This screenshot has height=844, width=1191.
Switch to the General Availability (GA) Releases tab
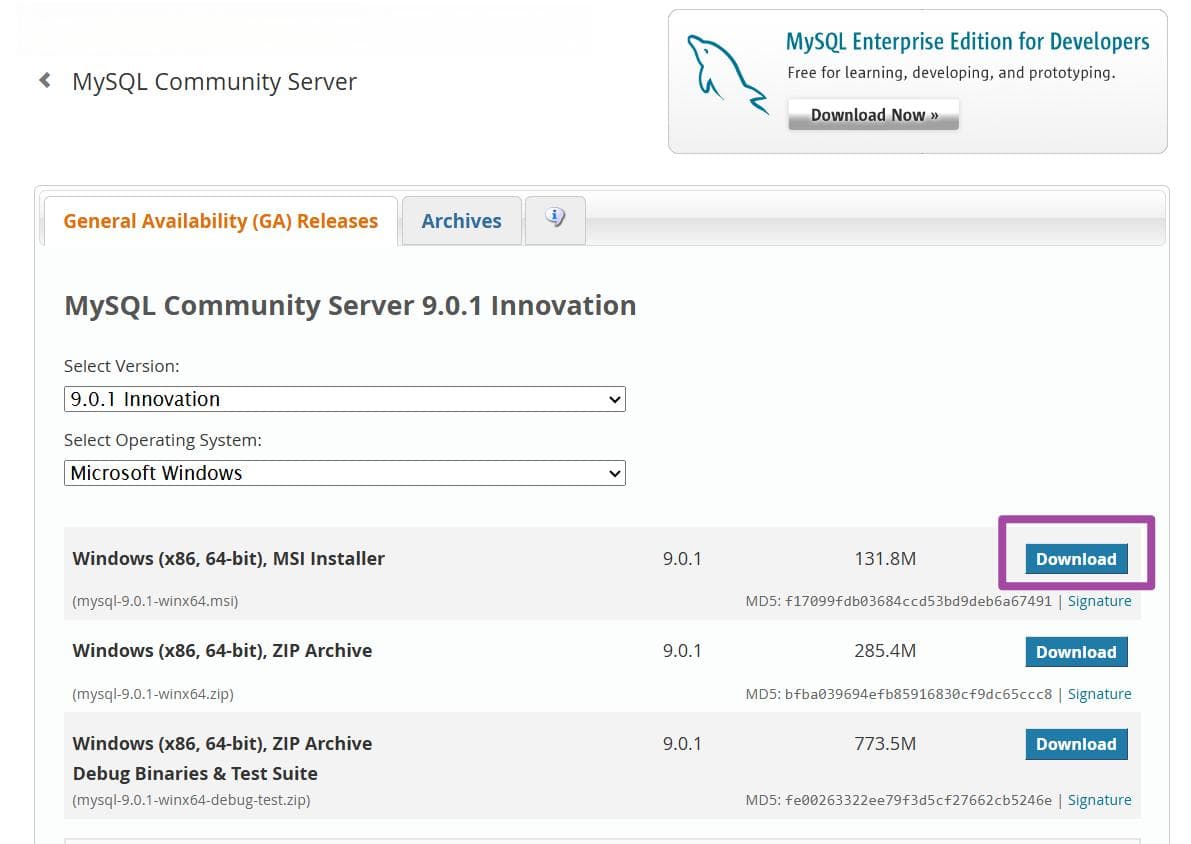(220, 221)
